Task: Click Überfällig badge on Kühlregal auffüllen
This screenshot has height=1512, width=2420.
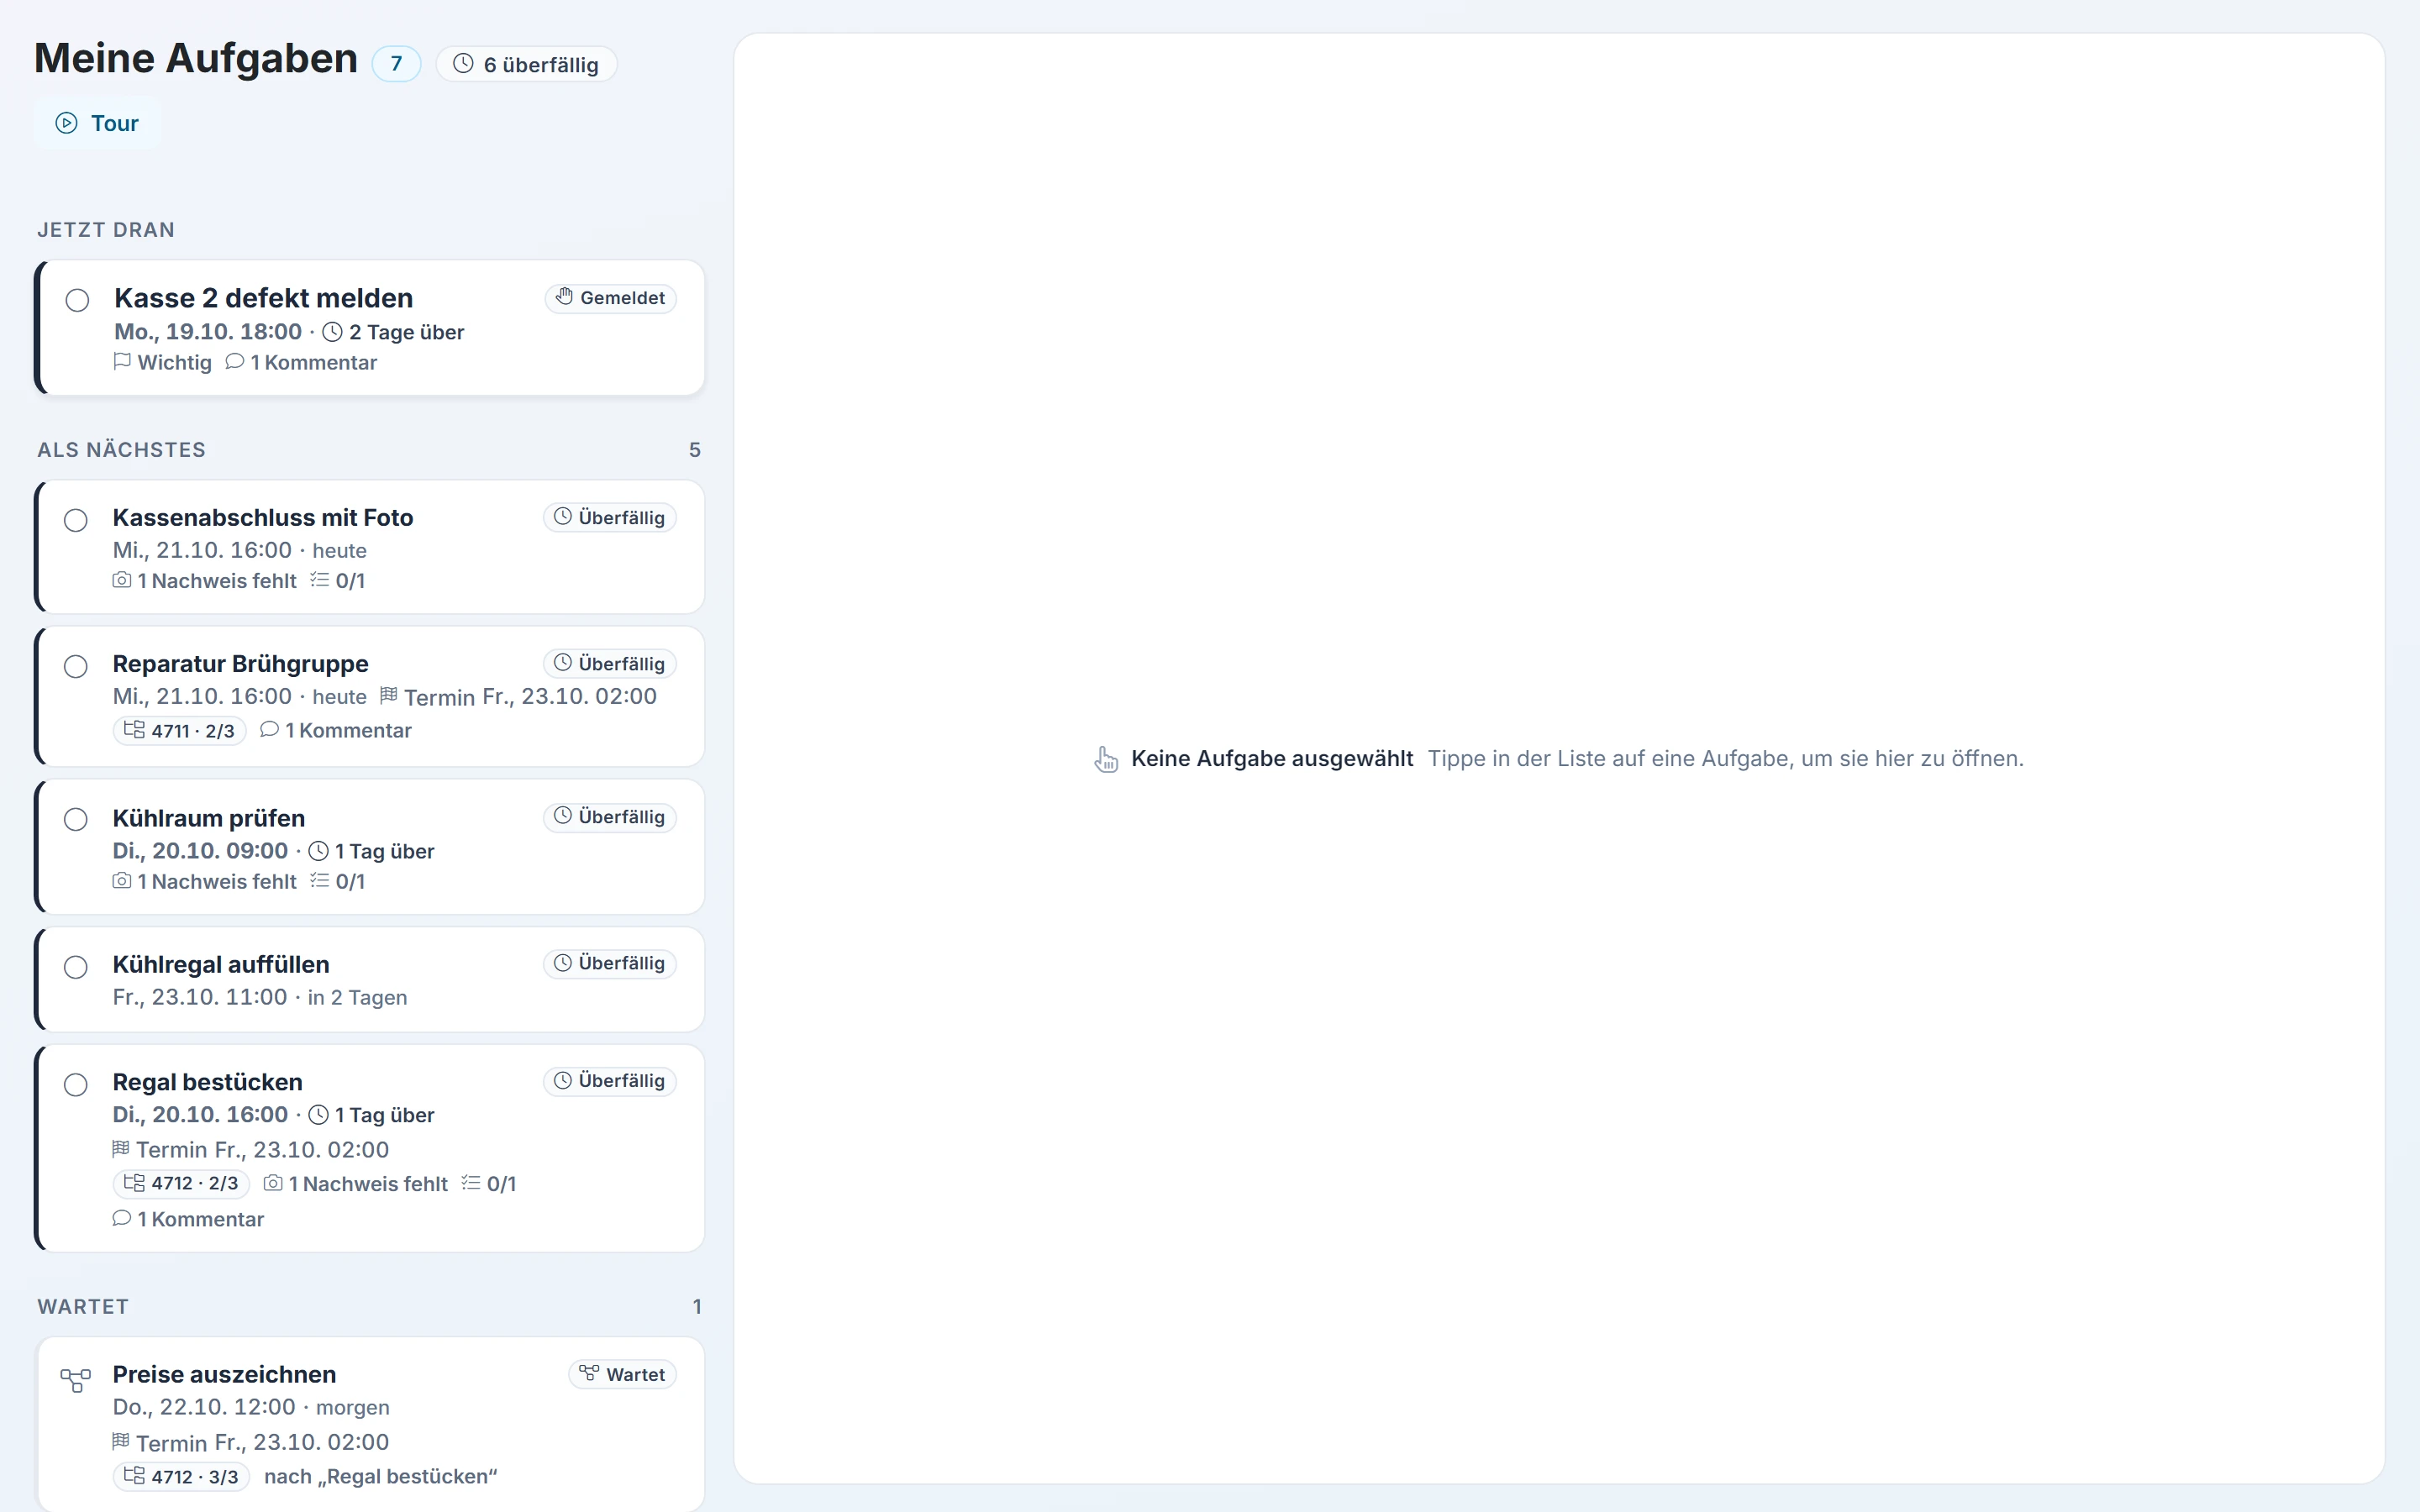Action: 610,963
